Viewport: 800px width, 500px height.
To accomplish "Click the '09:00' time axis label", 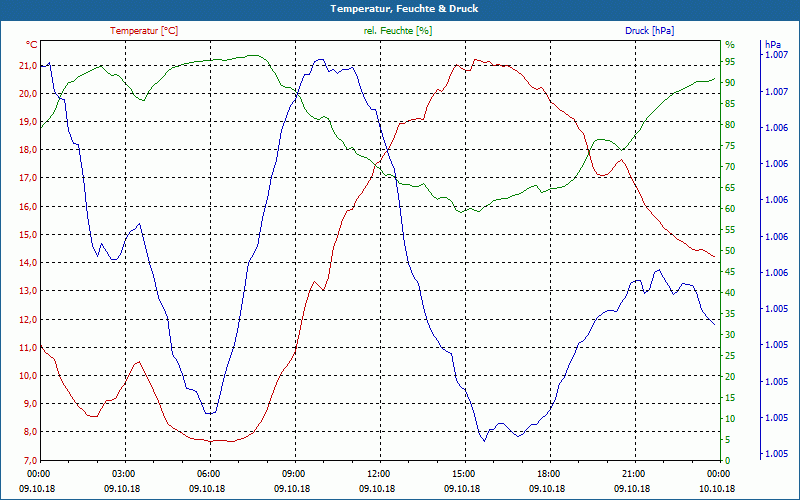I will [x=293, y=473].
